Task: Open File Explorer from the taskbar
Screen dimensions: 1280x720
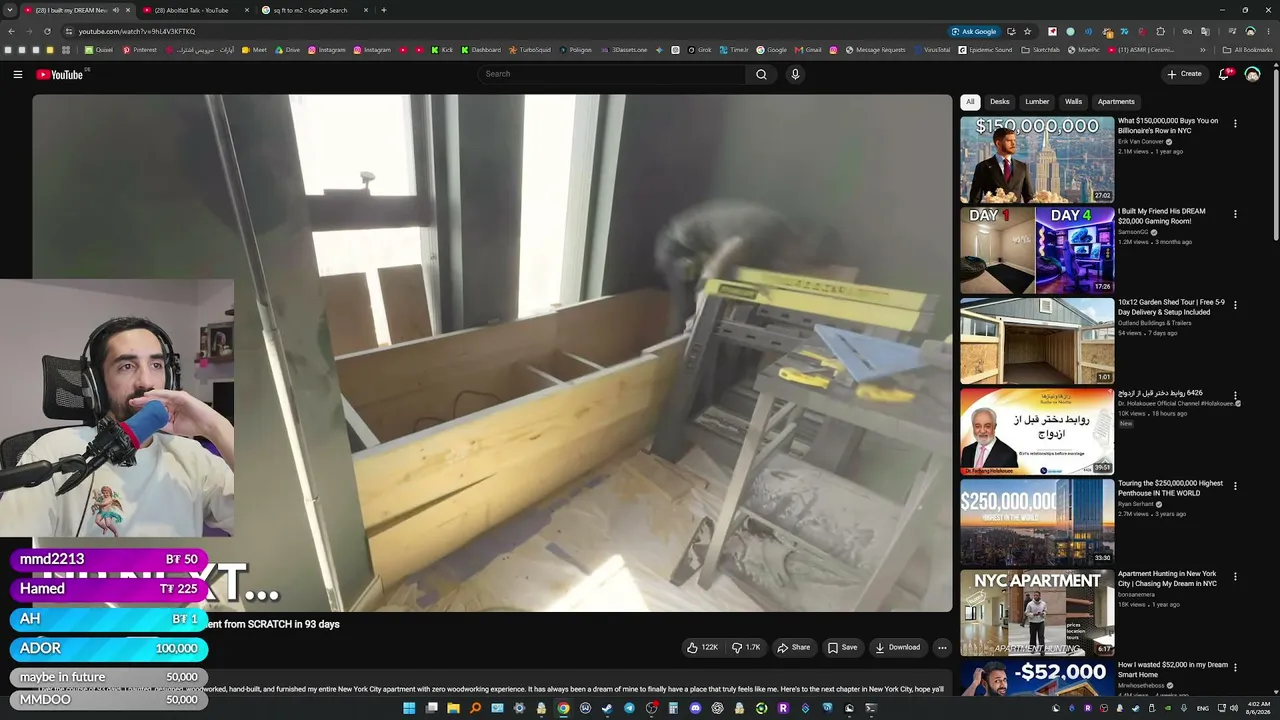Action: pos(453,708)
